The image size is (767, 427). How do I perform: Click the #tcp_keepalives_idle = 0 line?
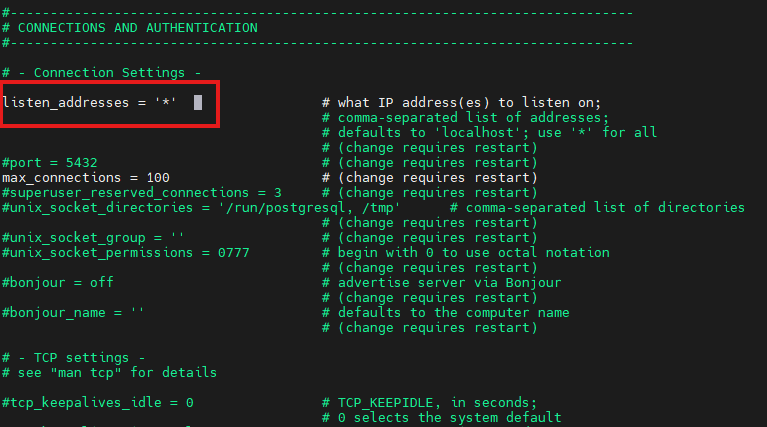coord(98,402)
